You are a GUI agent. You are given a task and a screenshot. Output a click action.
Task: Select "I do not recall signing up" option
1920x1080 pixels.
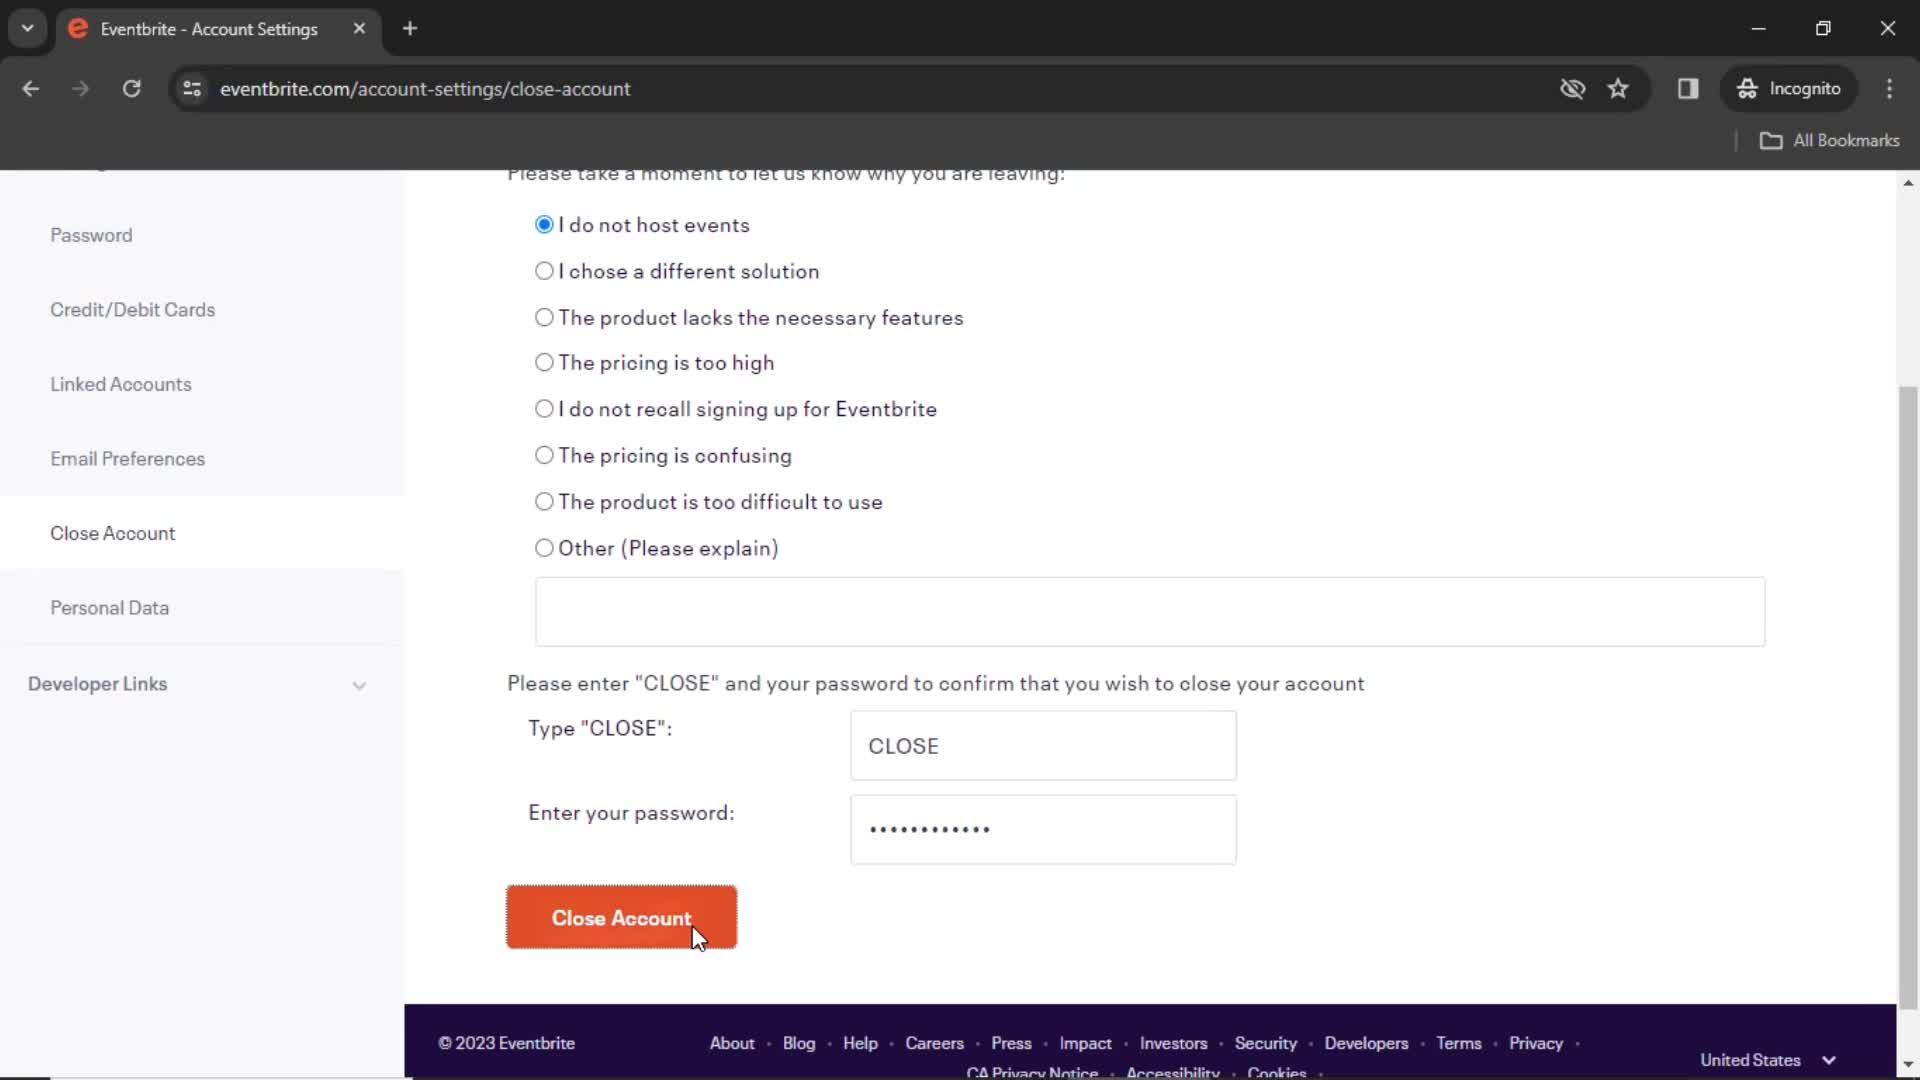[544, 409]
